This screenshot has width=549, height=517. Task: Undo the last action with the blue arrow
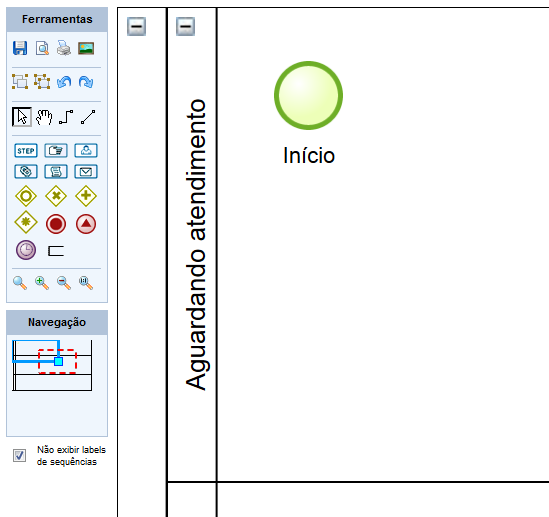[64, 82]
